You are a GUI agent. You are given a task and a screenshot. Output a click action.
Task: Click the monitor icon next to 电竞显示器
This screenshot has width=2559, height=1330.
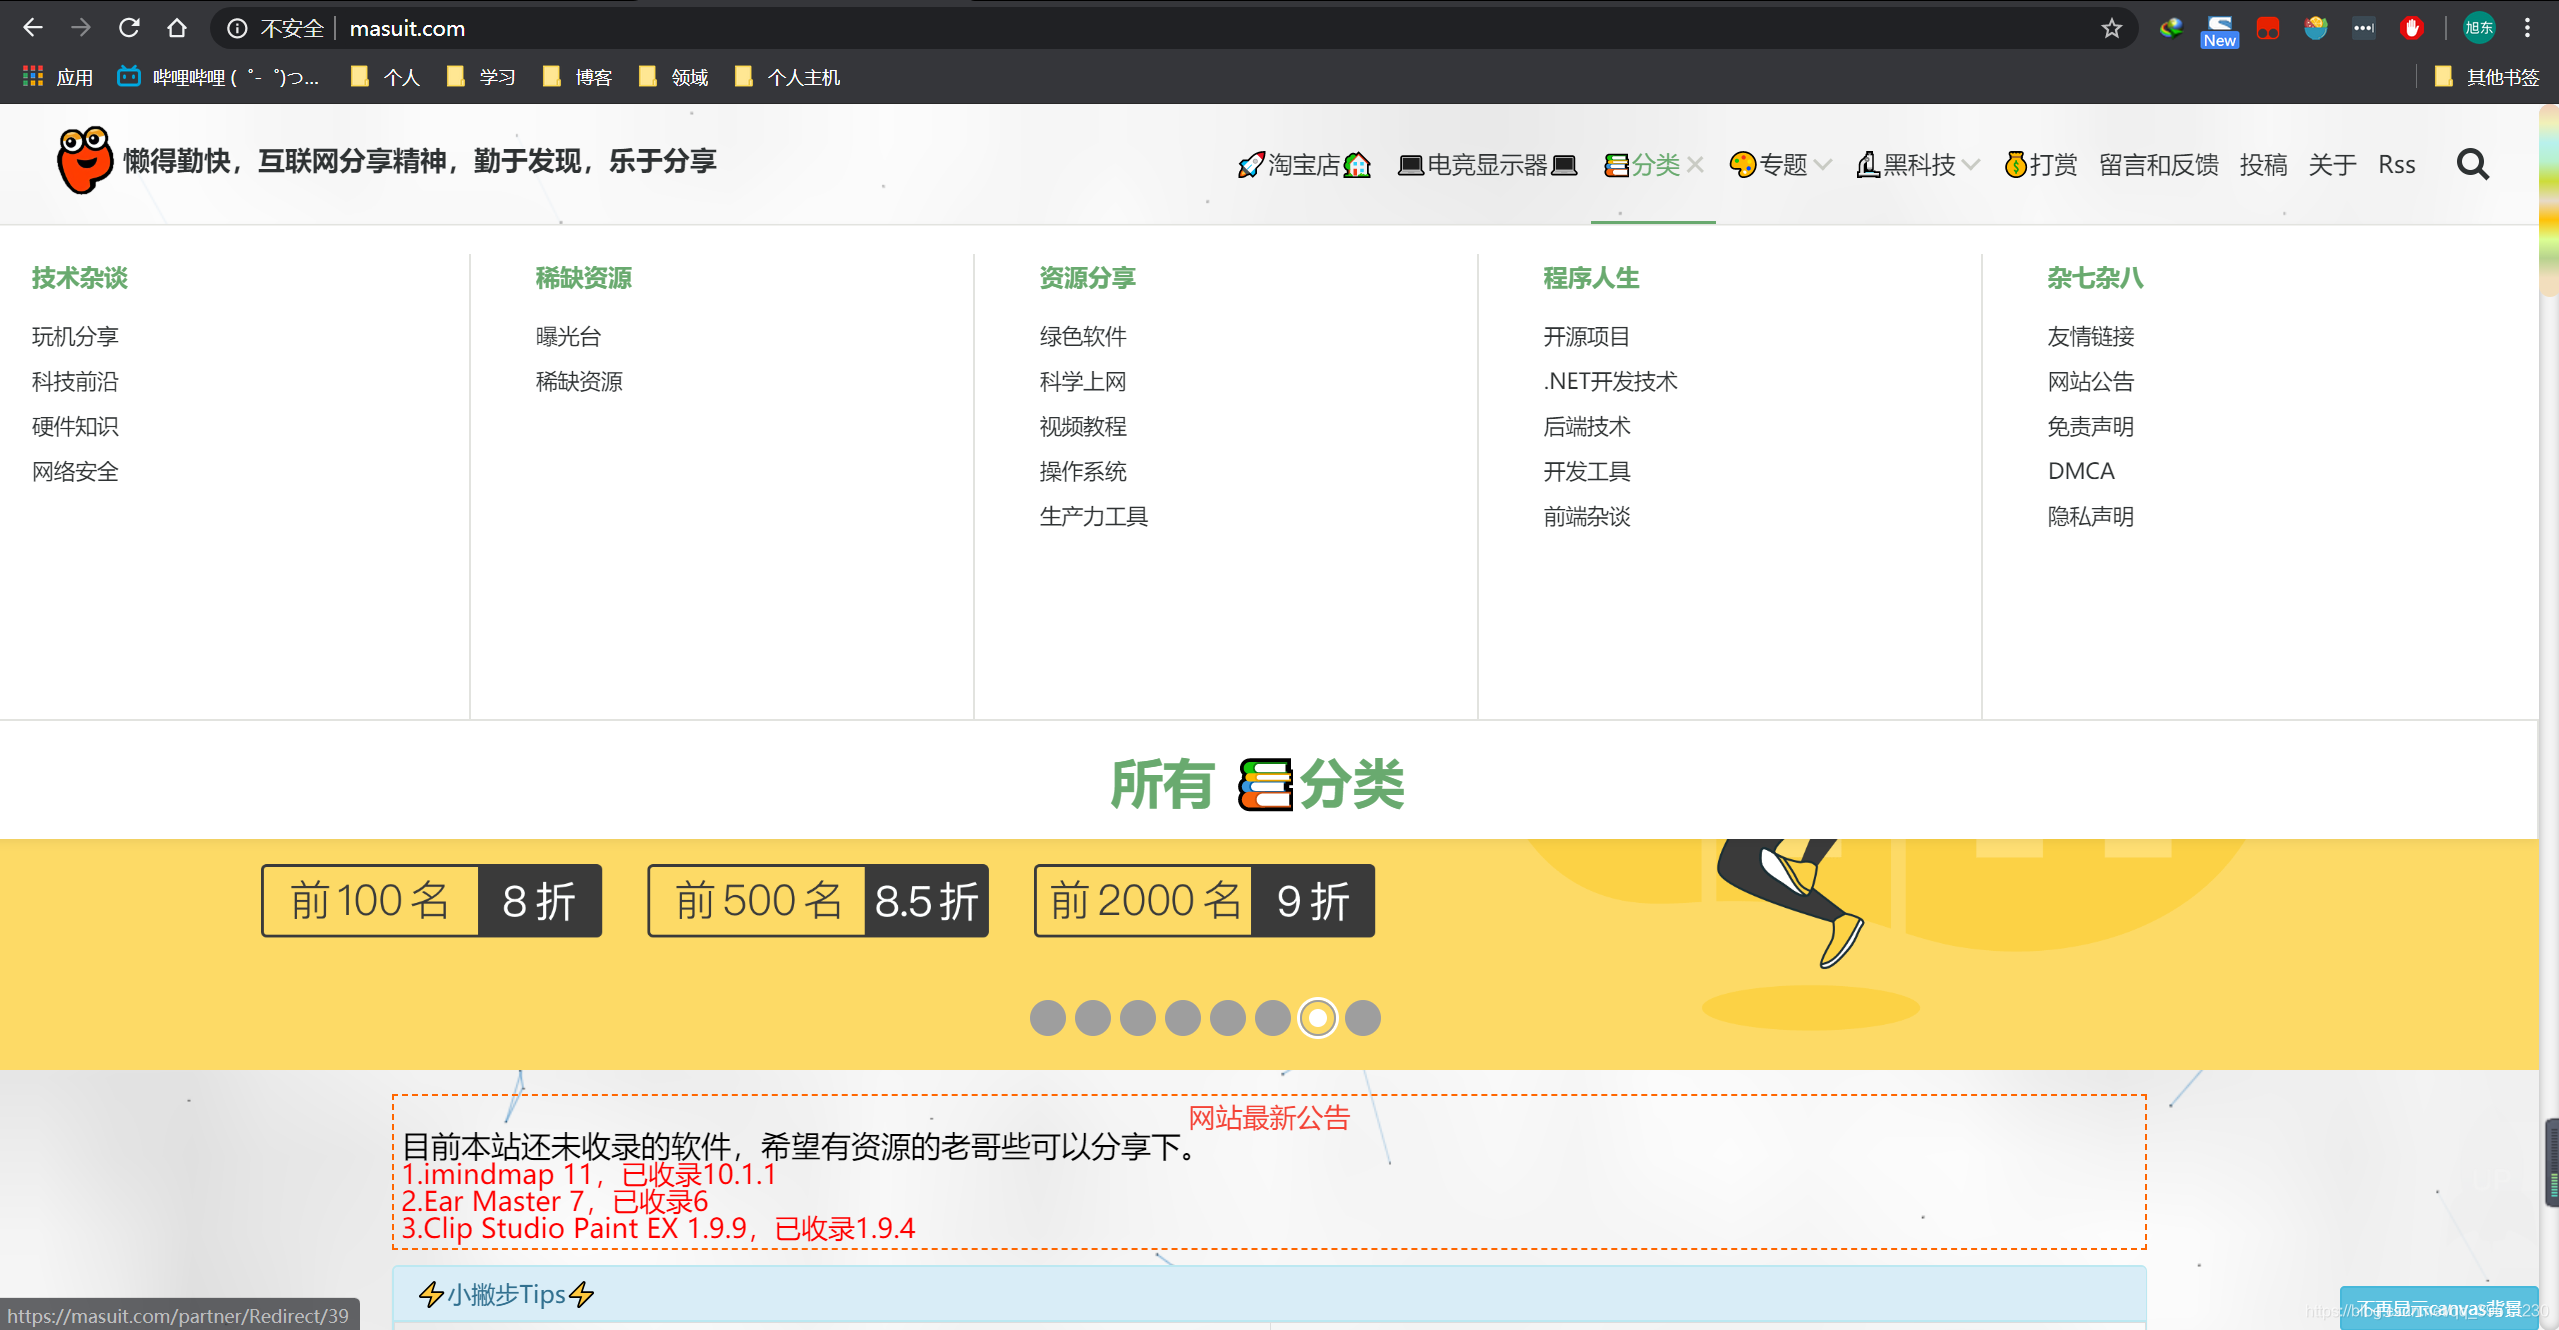click(1410, 164)
